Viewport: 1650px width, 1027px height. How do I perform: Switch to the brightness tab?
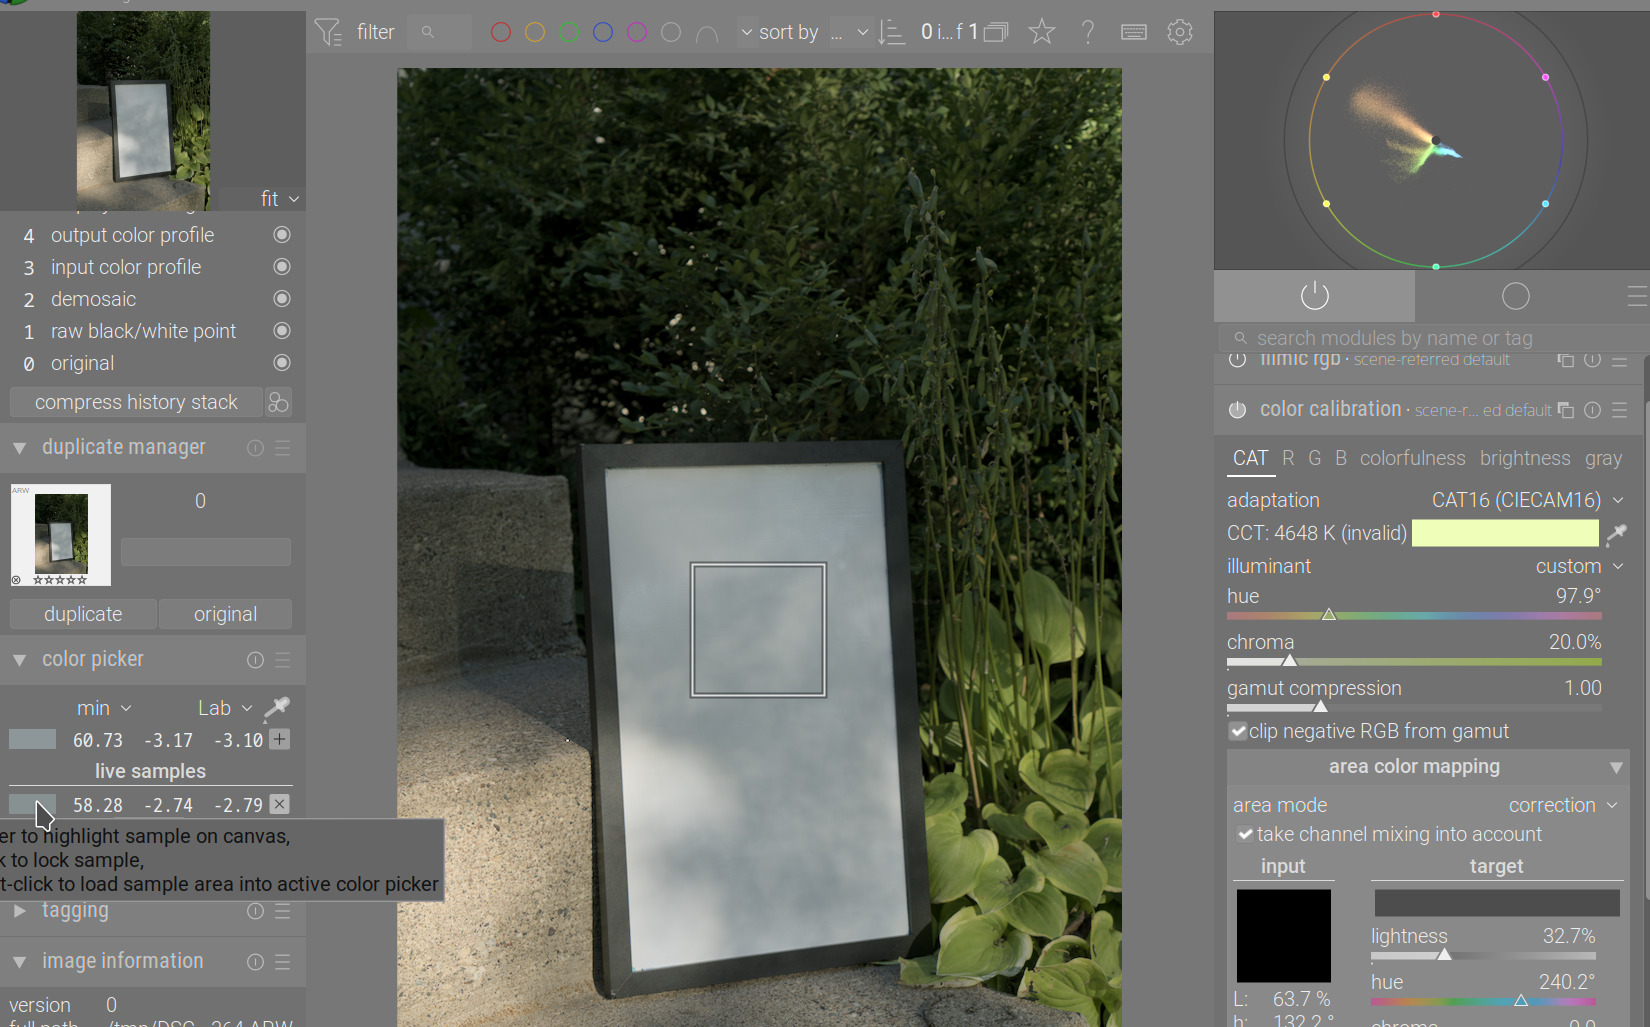click(1525, 458)
